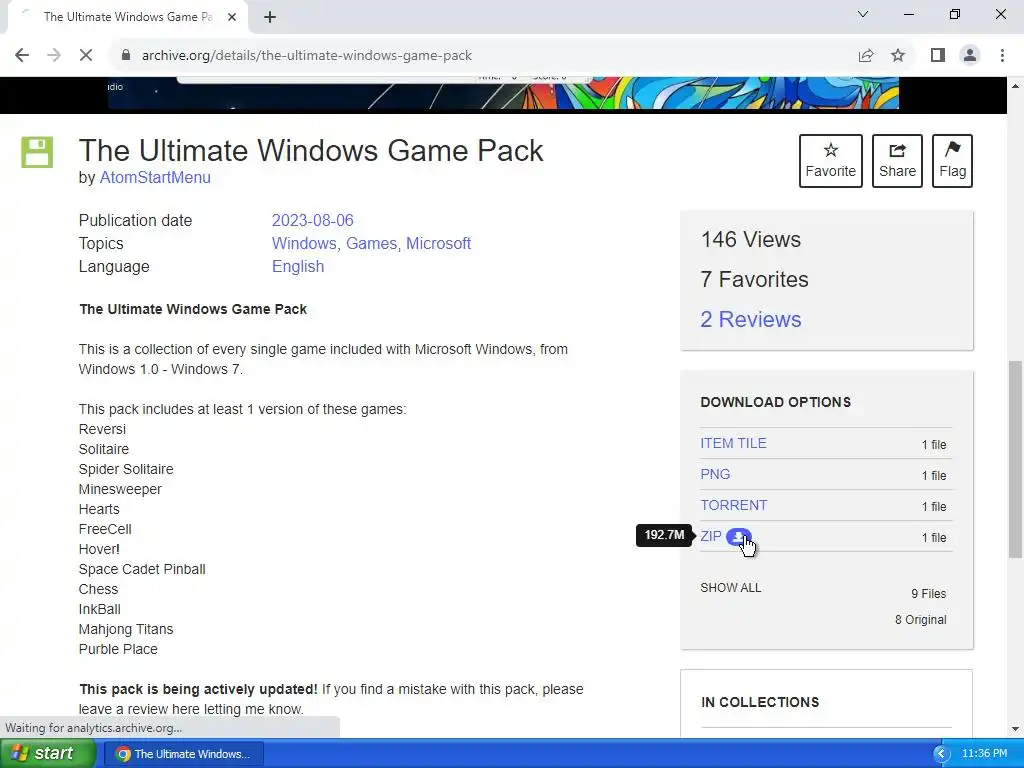Select Chrome taskbar button
Screen dimensions: 1024x768
pos(184,754)
